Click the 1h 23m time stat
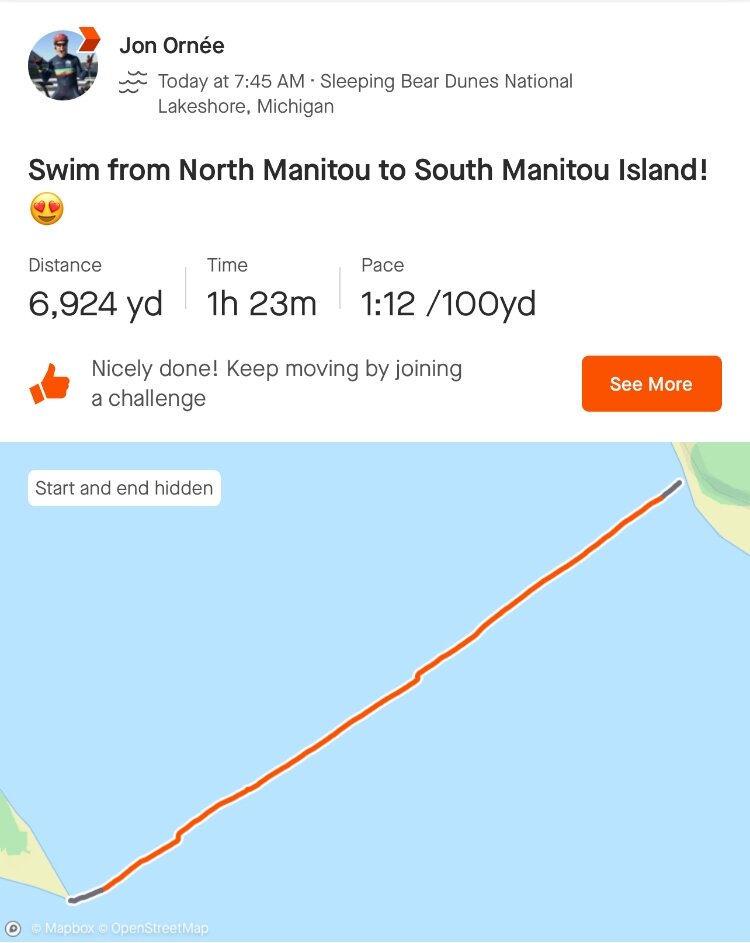The image size is (750, 943). [261, 304]
